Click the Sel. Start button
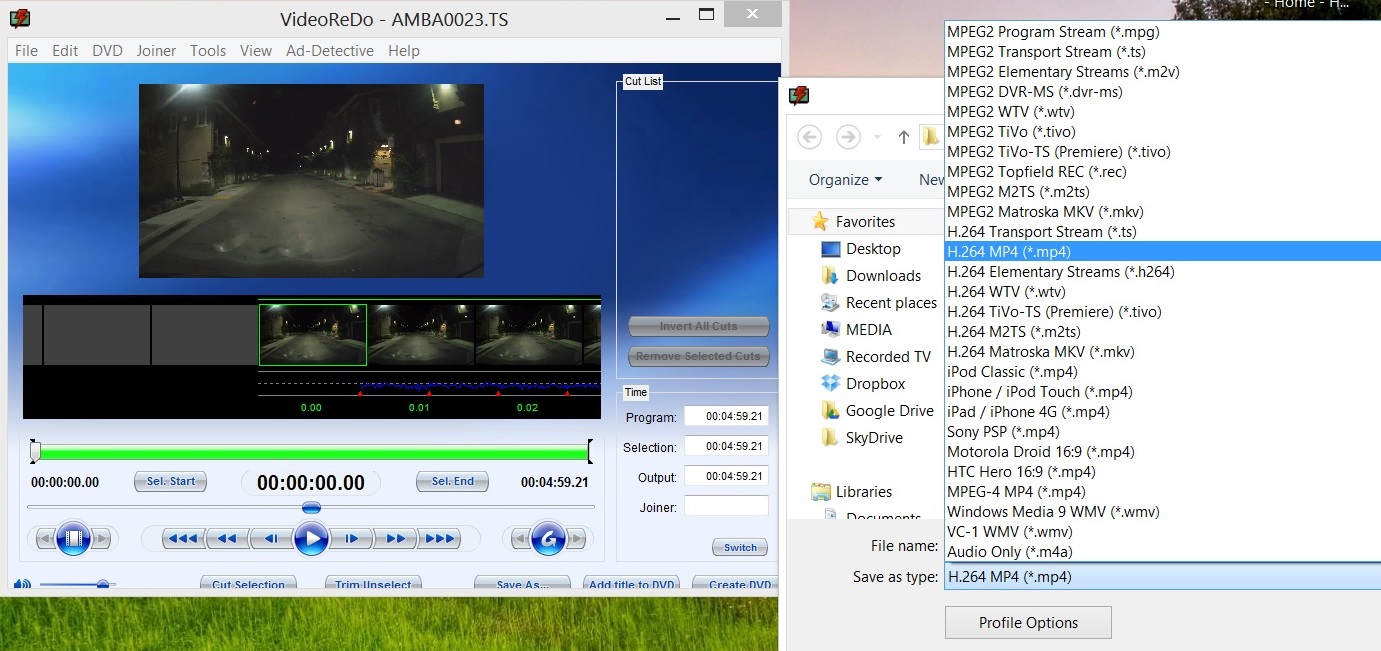The height and width of the screenshot is (651, 1381). [170, 481]
